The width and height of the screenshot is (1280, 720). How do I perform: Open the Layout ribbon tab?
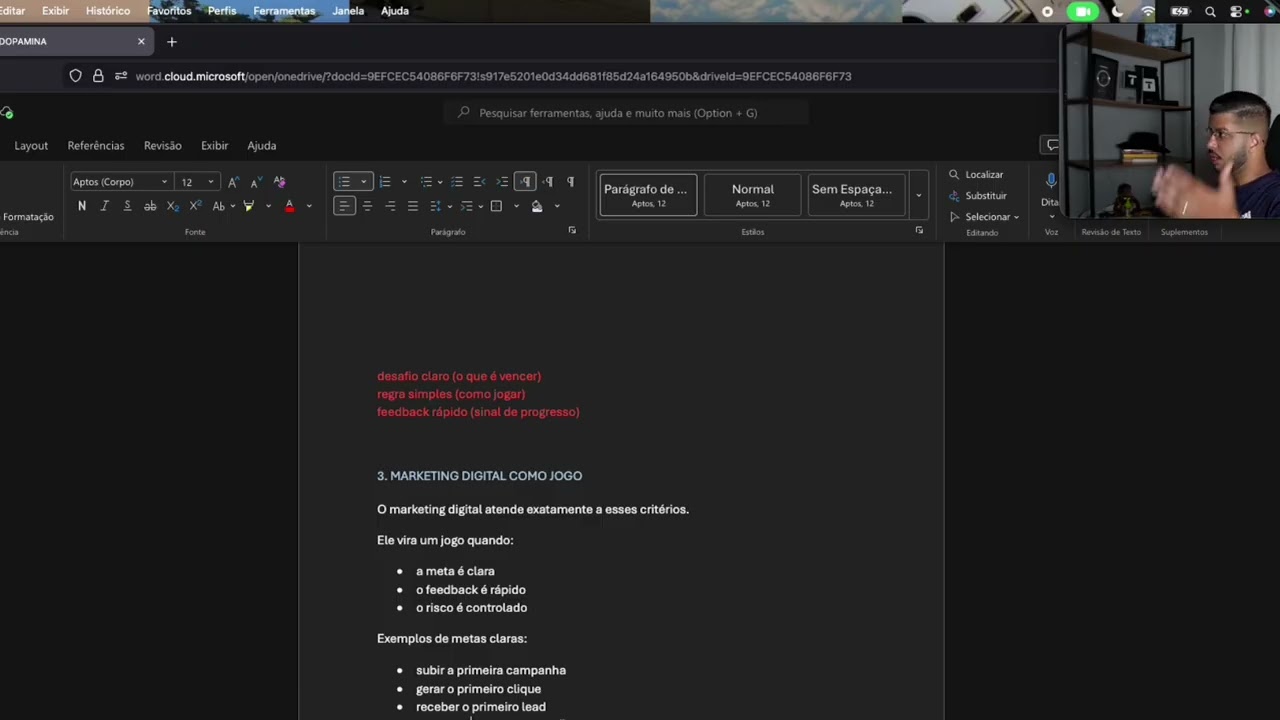pyautogui.click(x=31, y=146)
